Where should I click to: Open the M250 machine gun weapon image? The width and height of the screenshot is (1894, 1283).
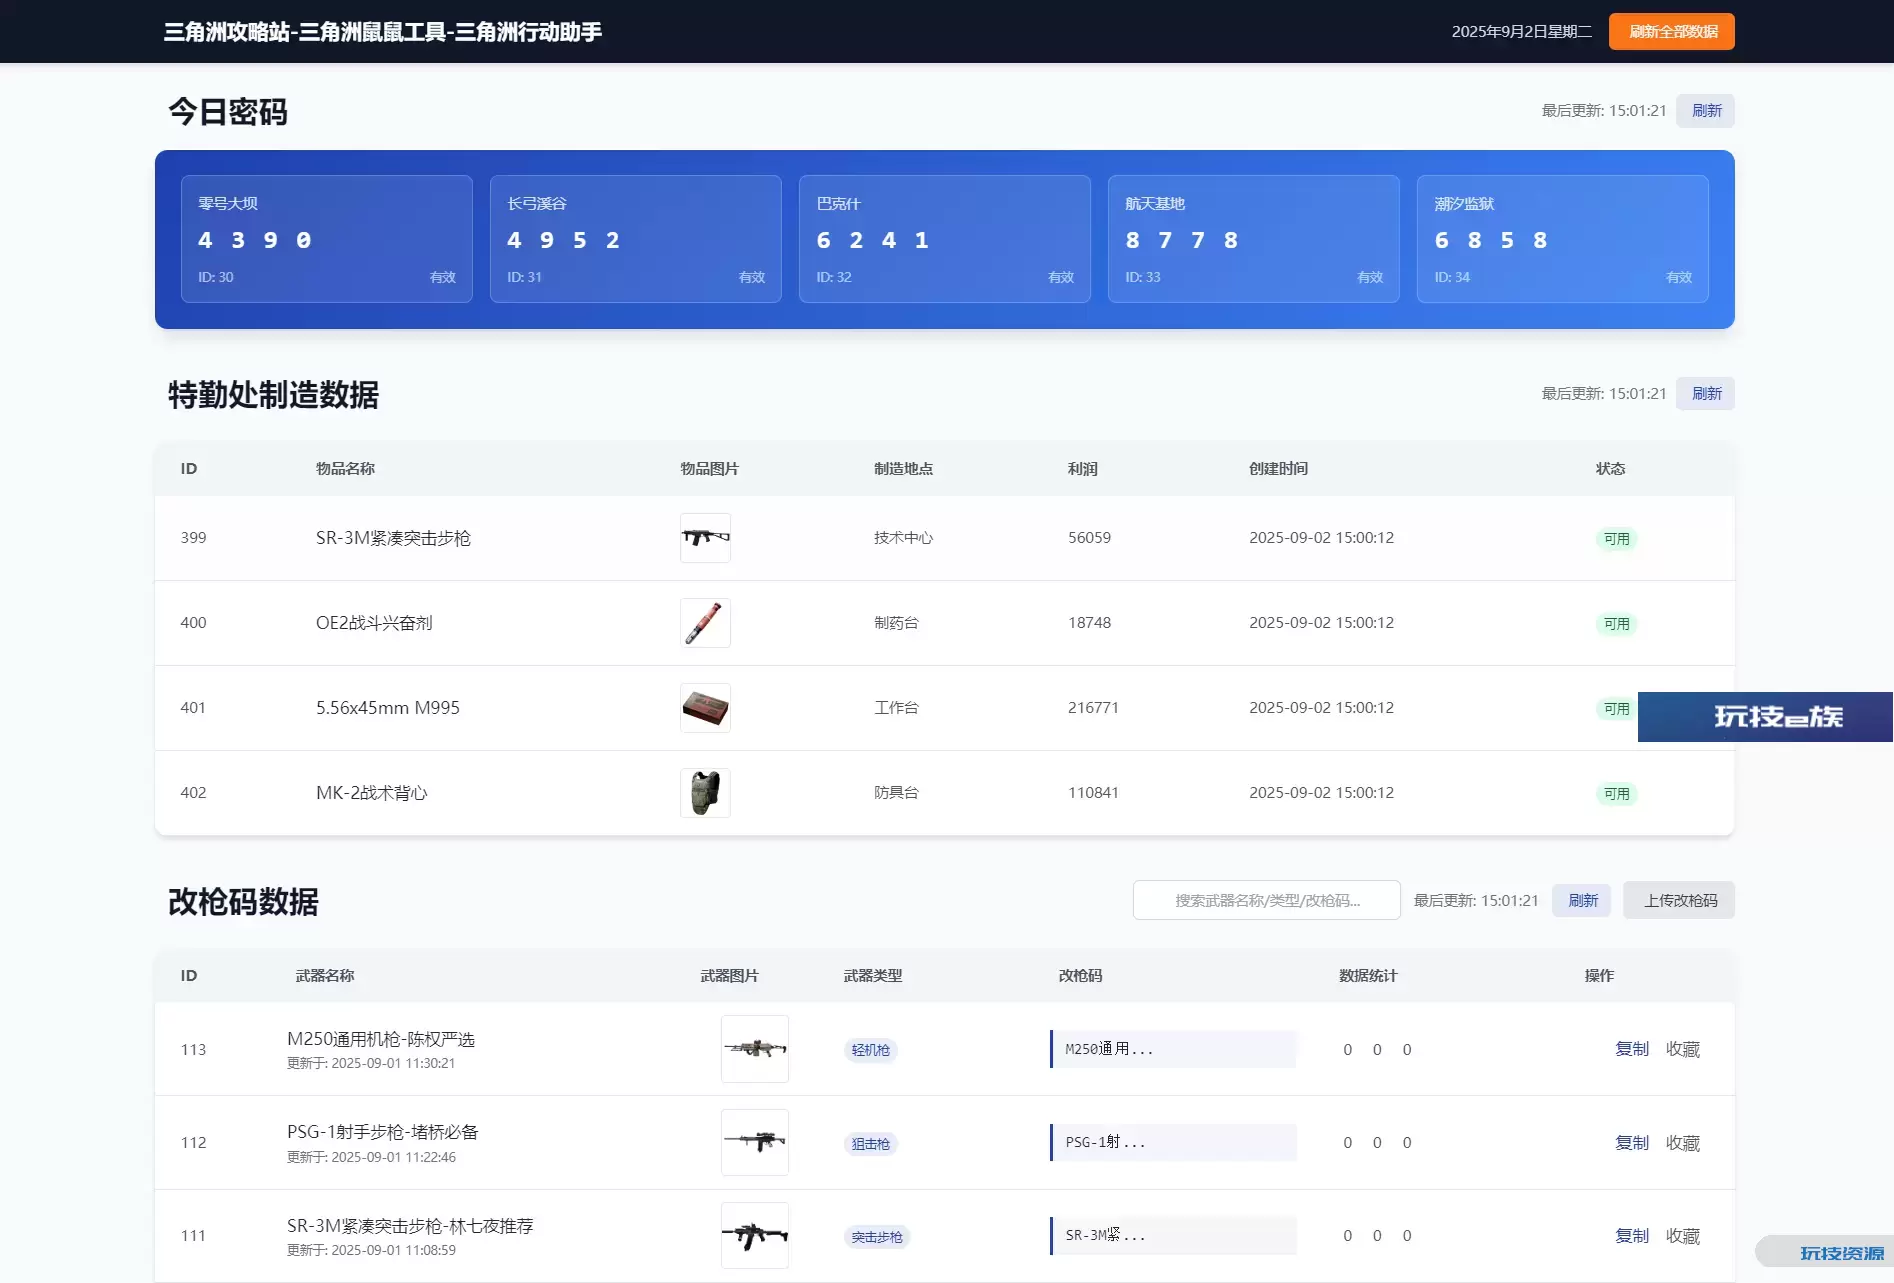pyautogui.click(x=754, y=1049)
